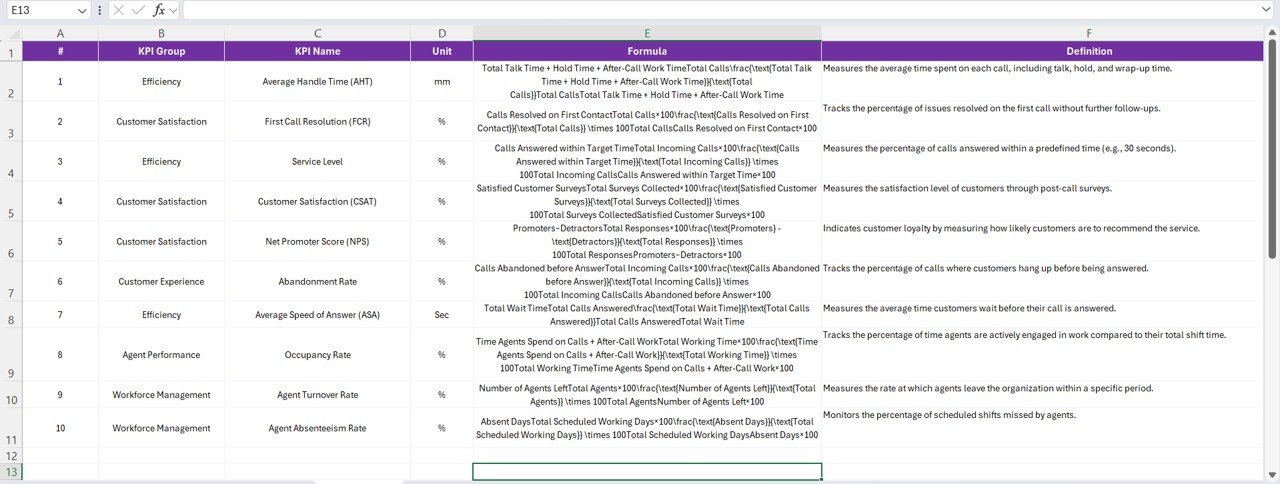Click the Agent Absenteeism Rate cell
This screenshot has height=484, width=1280.
click(x=317, y=428)
